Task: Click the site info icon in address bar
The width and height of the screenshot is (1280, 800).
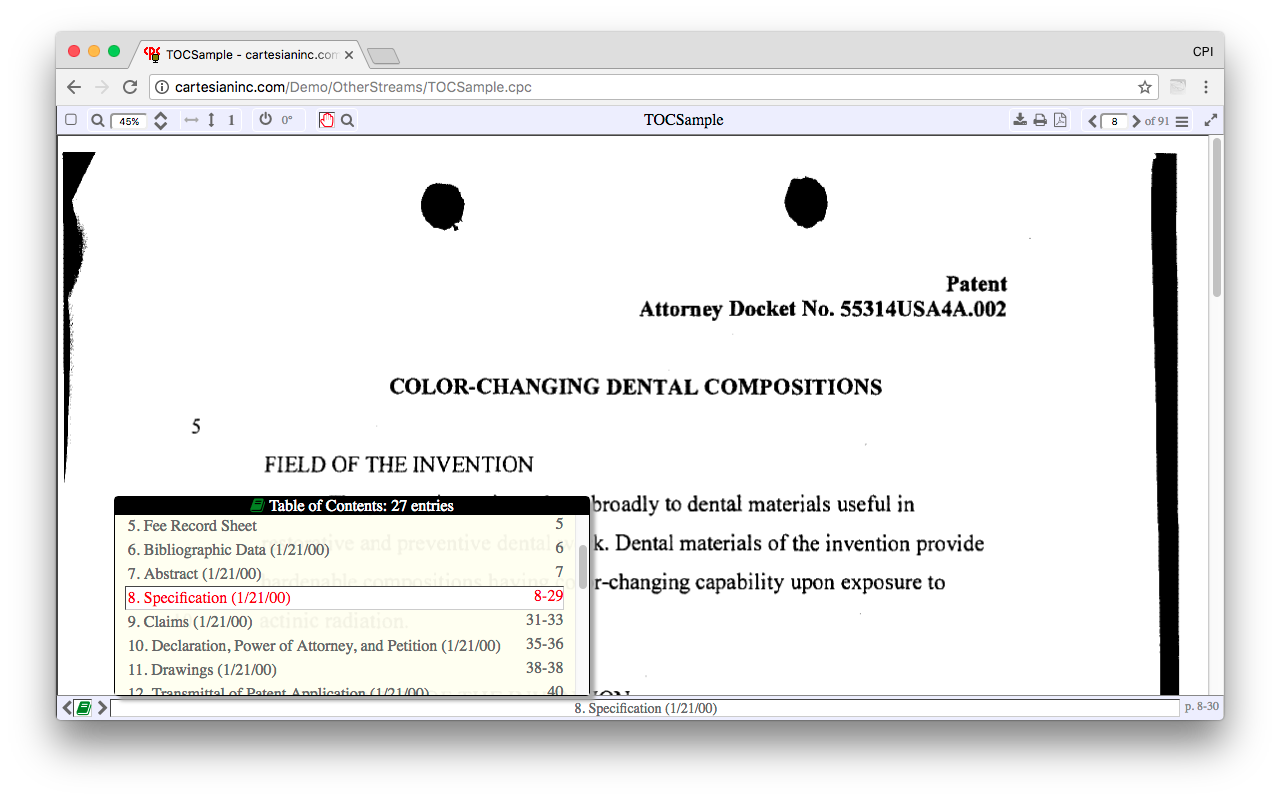Action: click(x=162, y=87)
